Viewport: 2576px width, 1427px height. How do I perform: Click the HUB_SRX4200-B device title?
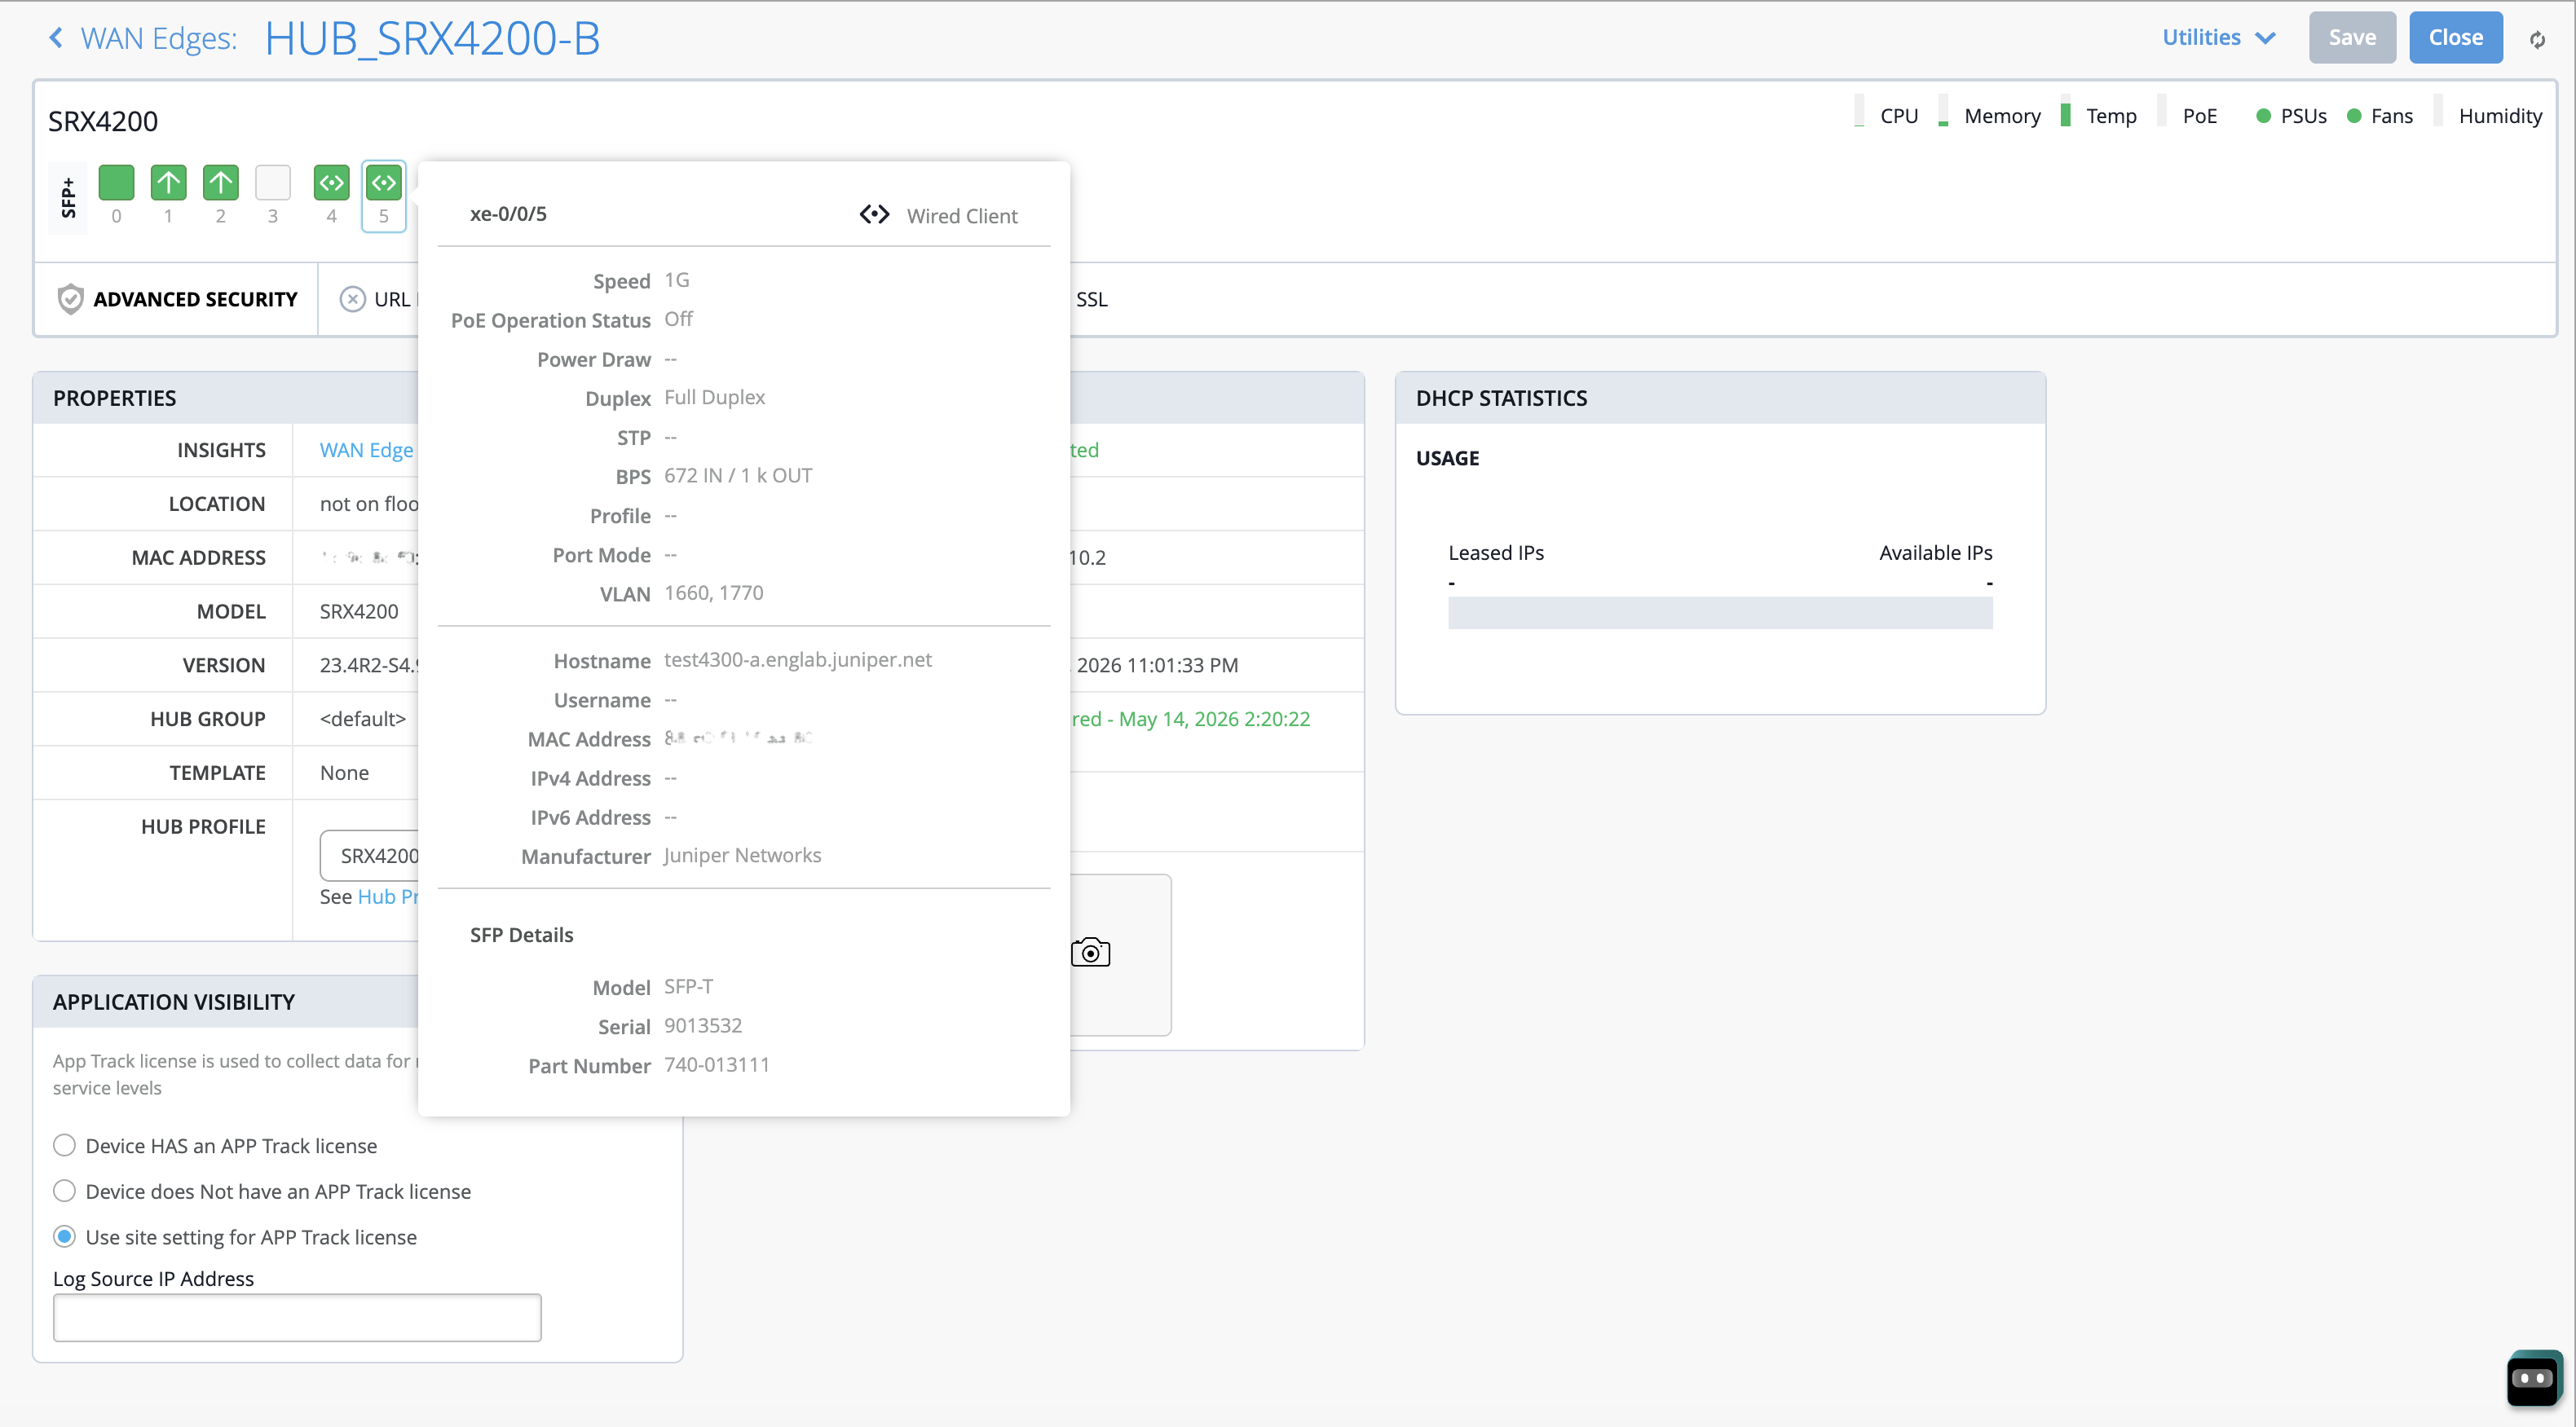pyautogui.click(x=432, y=38)
